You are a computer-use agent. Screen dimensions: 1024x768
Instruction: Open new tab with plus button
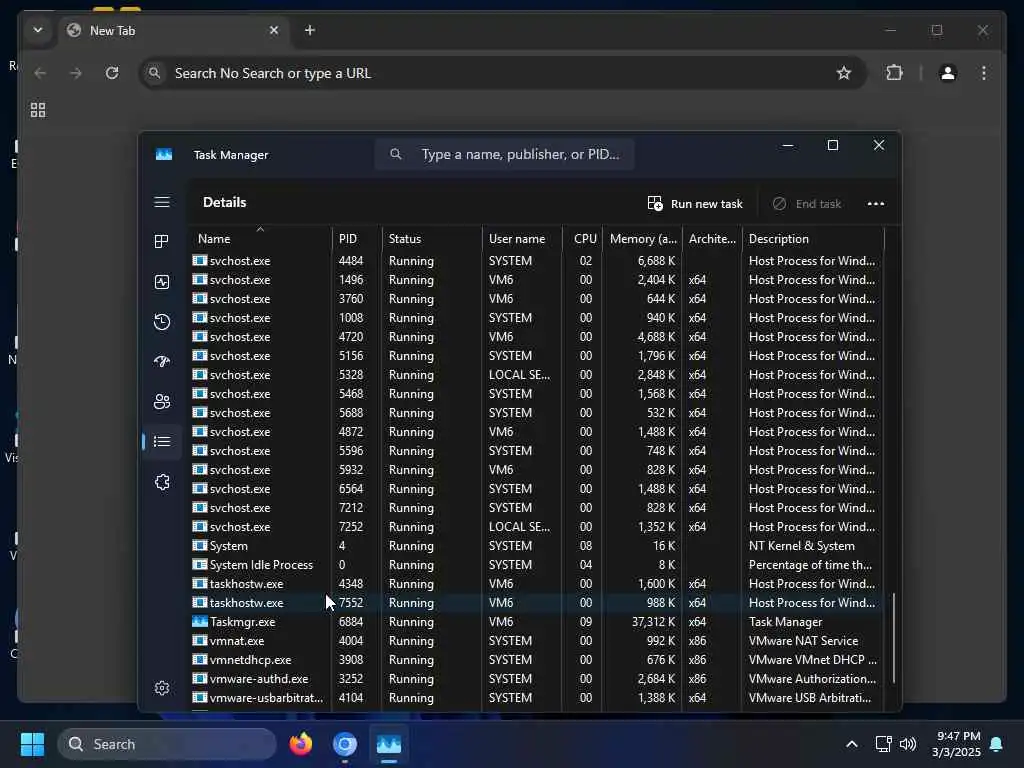coord(310,31)
